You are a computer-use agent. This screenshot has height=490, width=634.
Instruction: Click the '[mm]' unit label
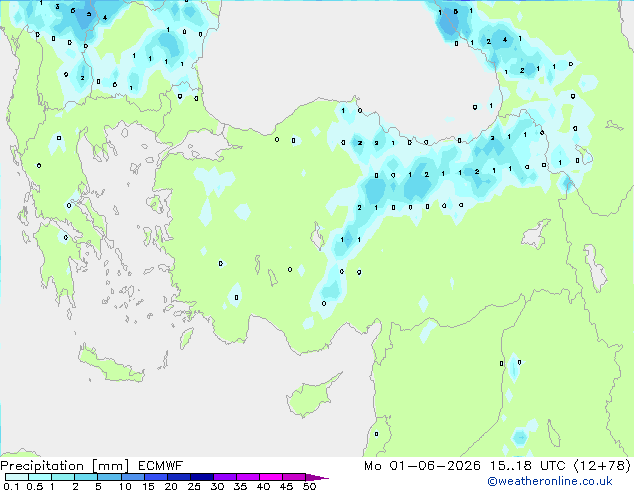coord(110,466)
